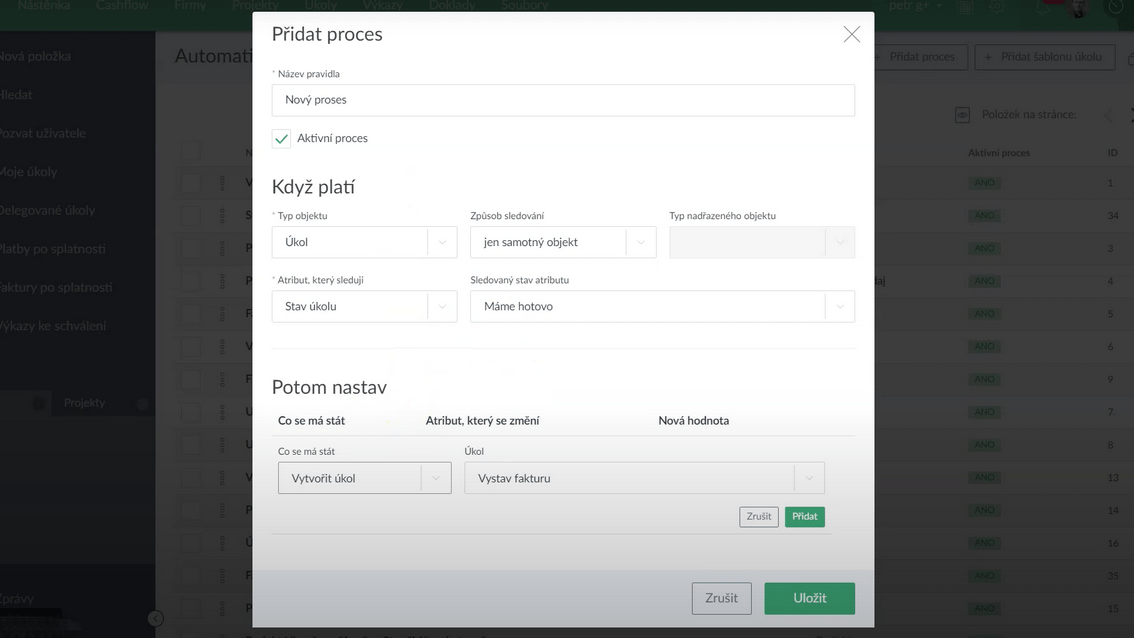Click the eye column-visibility icon
This screenshot has width=1134, height=638.
962,115
